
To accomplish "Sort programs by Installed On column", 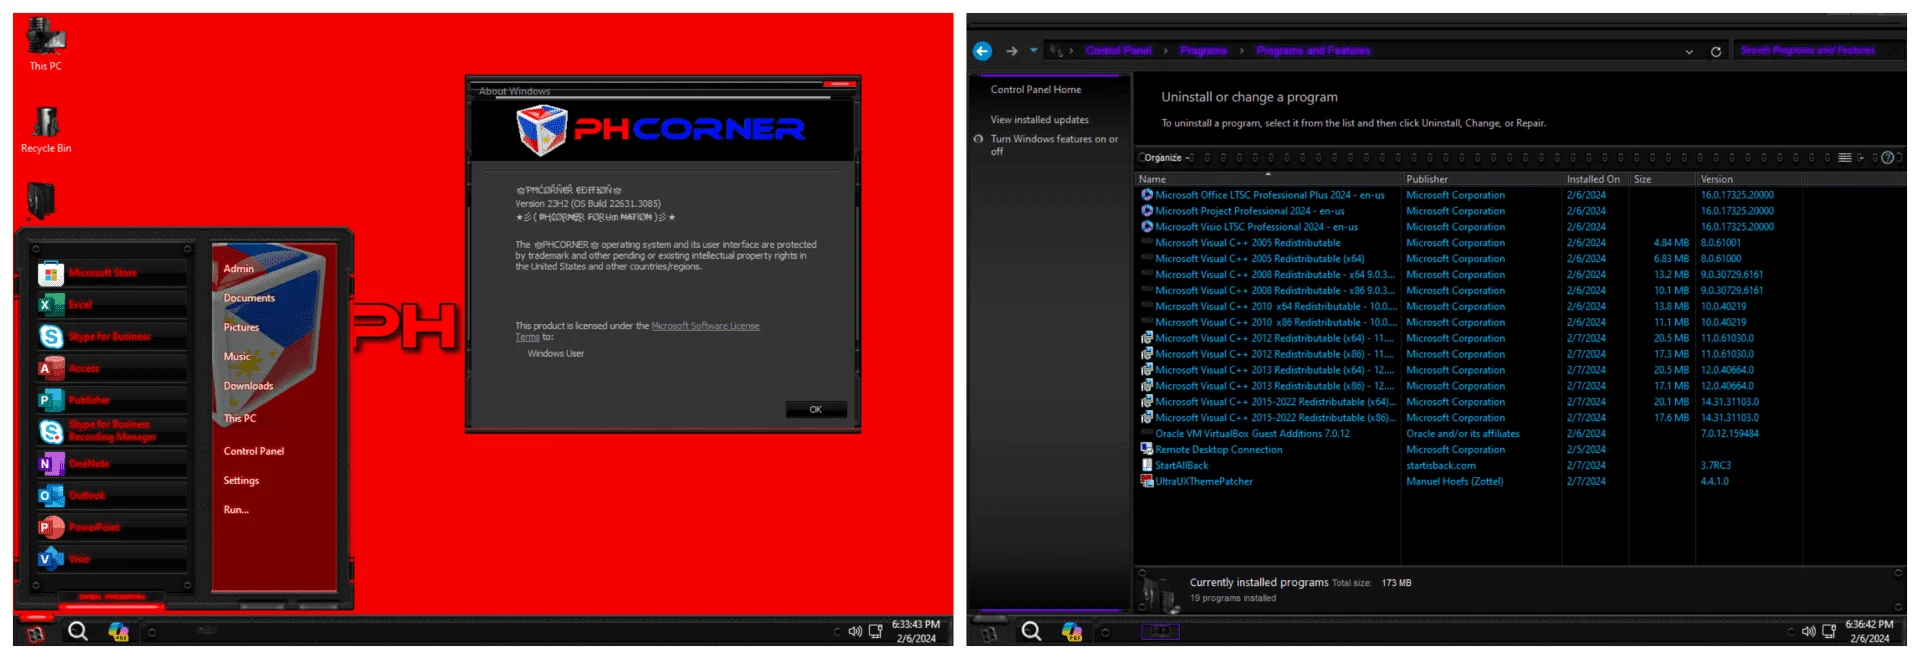I will (x=1595, y=179).
